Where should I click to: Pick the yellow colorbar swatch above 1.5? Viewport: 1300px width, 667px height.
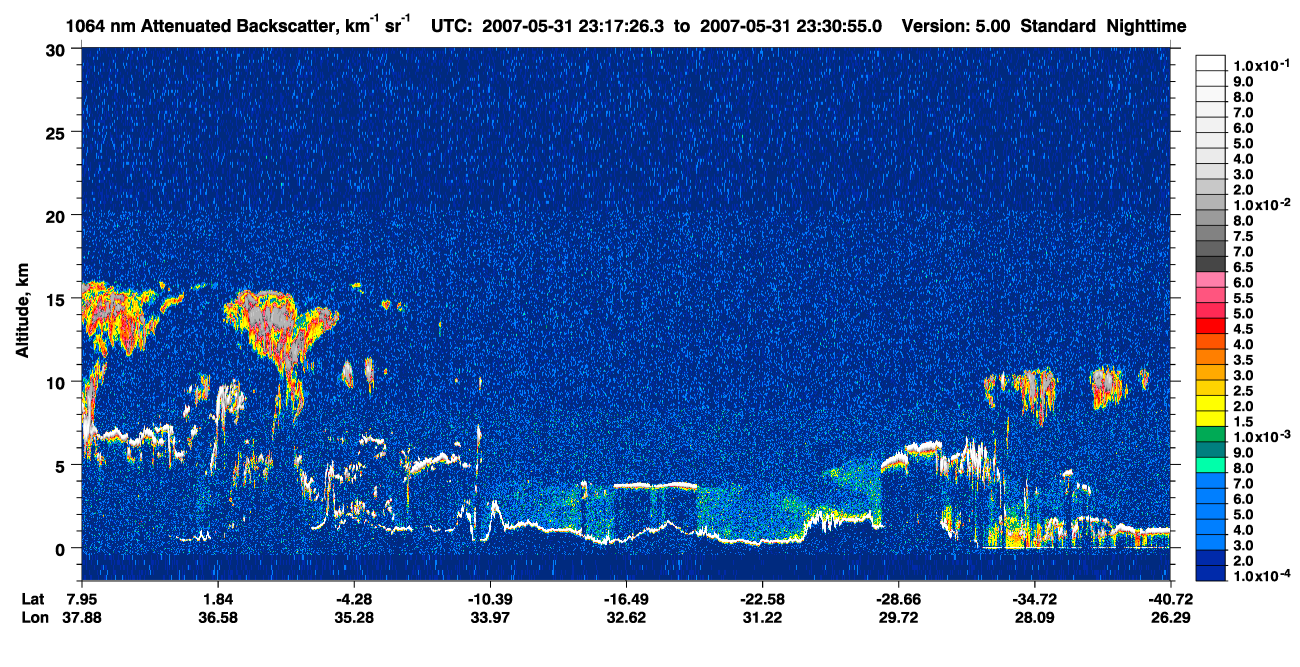click(1211, 418)
